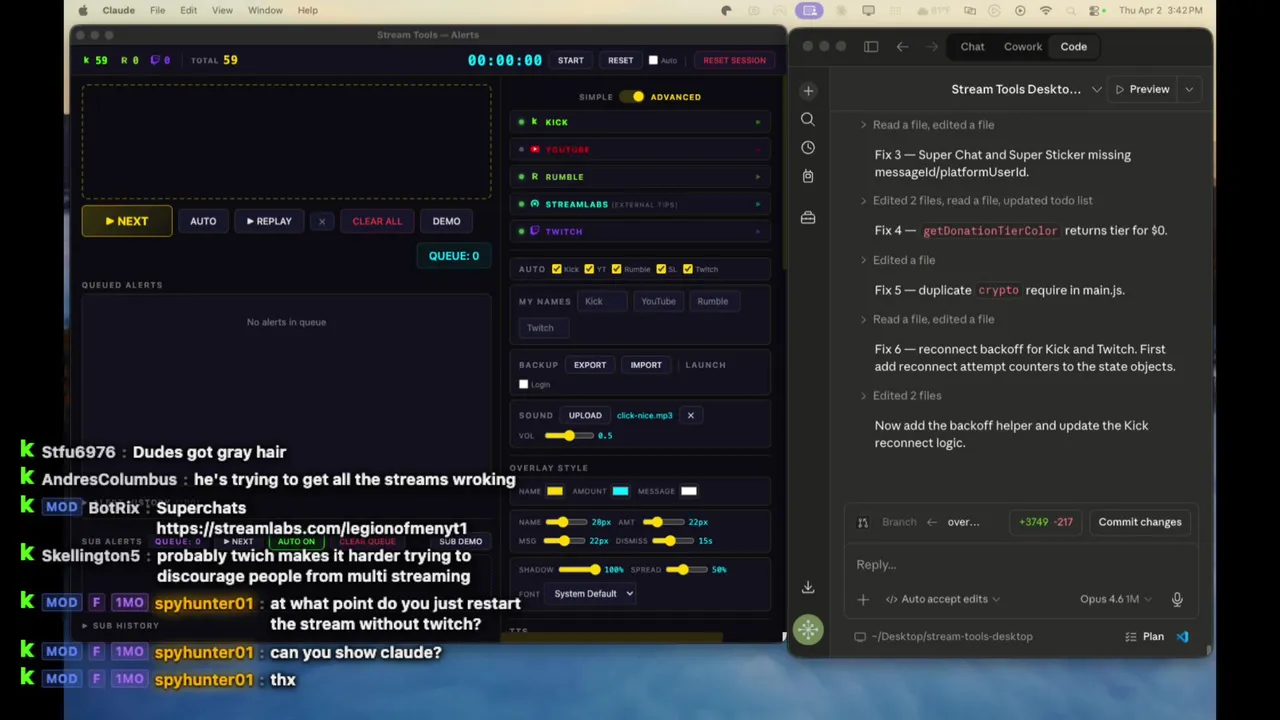Click Commit changes button
This screenshot has width=1280, height=720.
(x=1140, y=522)
